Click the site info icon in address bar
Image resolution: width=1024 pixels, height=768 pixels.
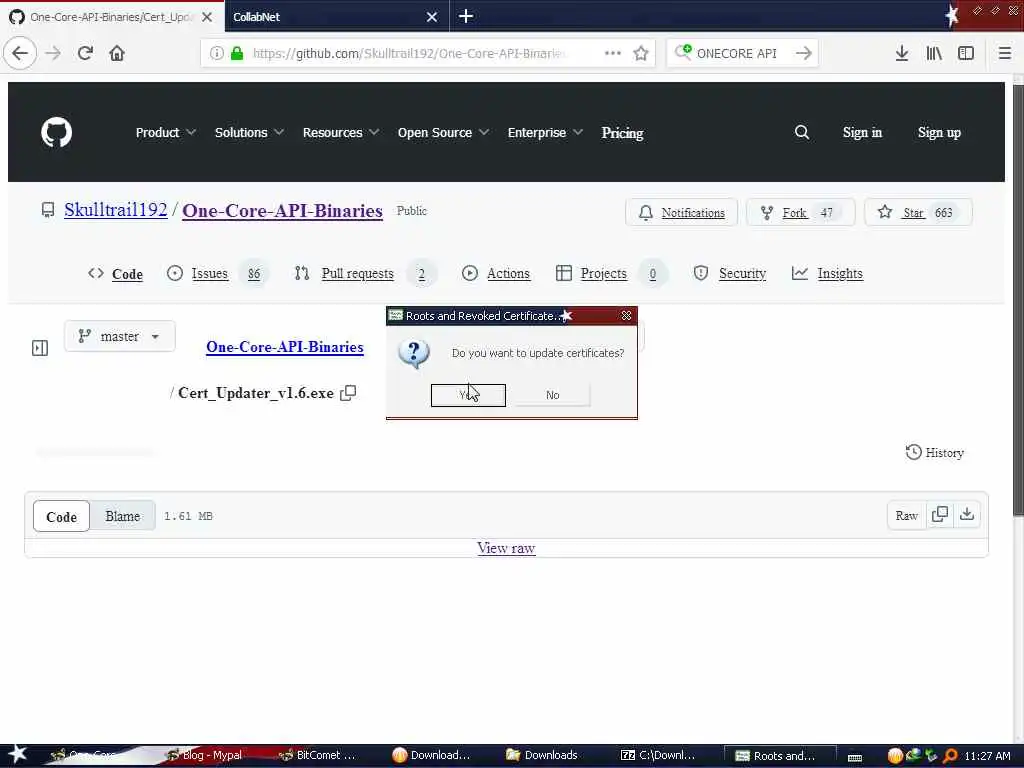pyautogui.click(x=216, y=53)
